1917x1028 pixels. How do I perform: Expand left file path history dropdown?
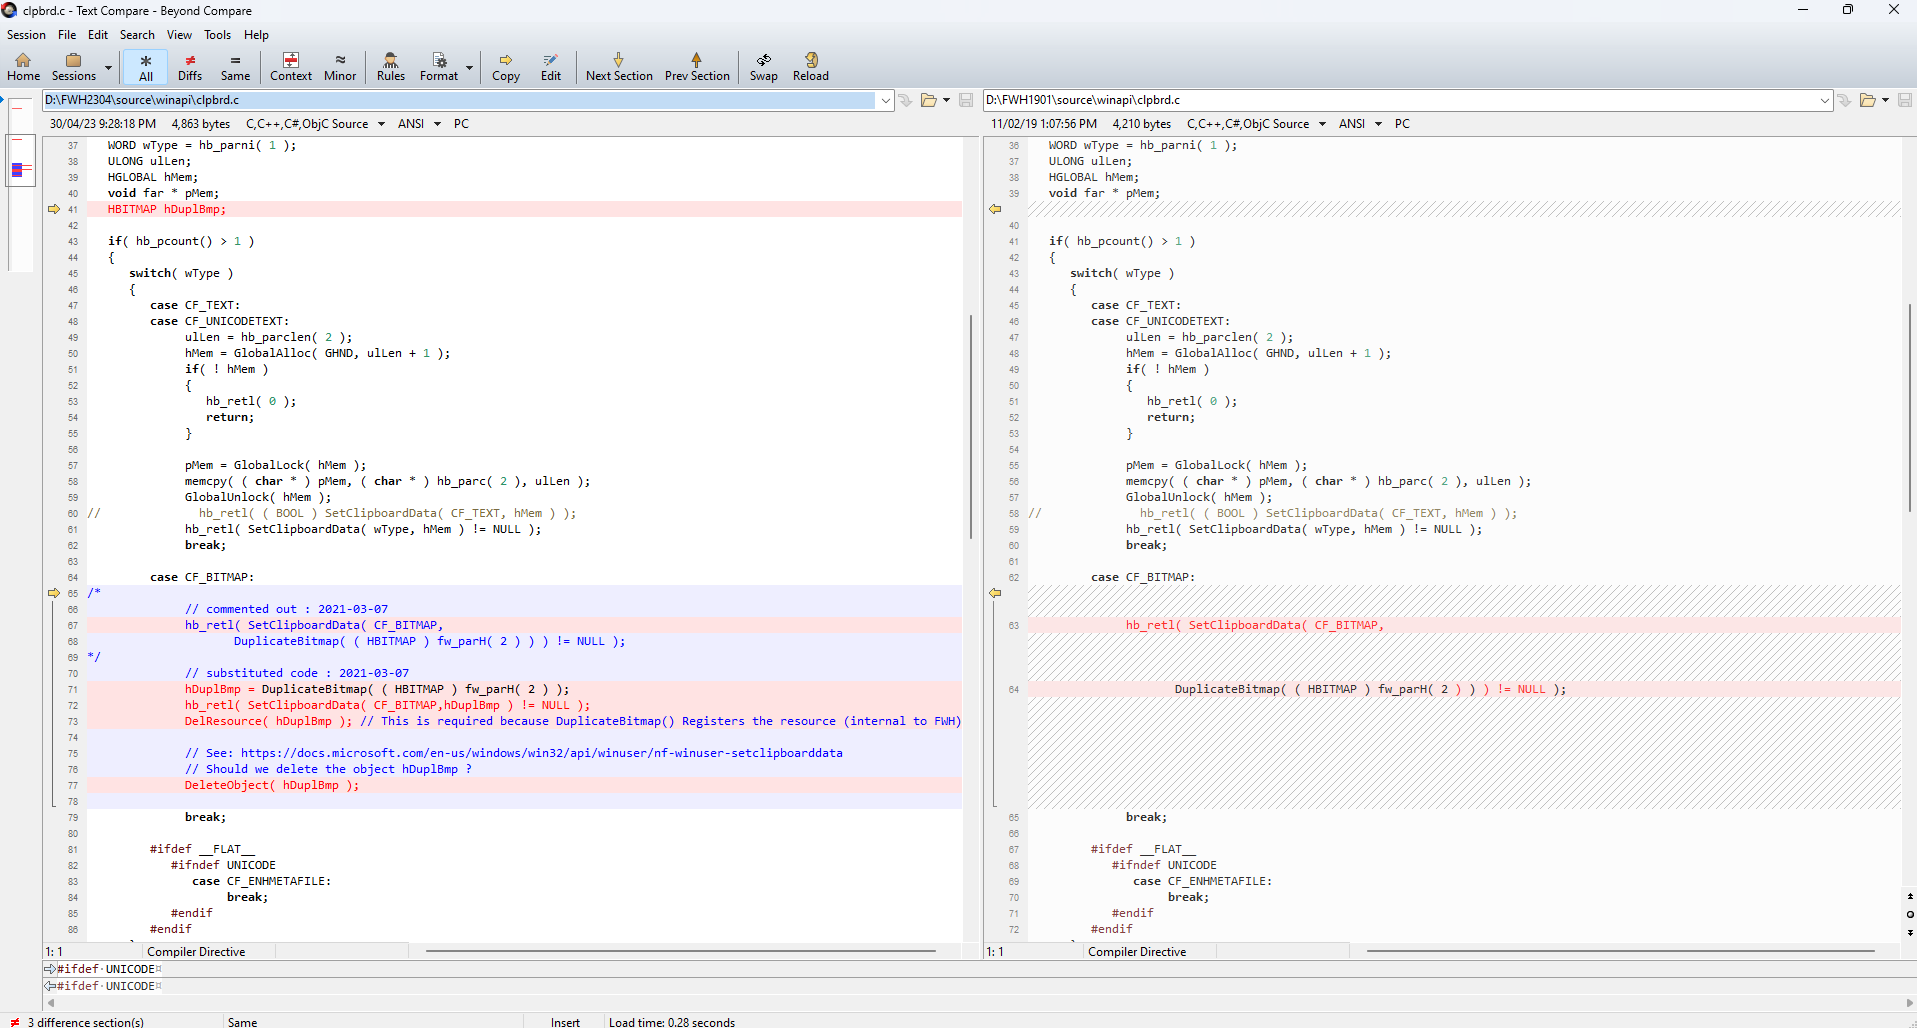885,100
